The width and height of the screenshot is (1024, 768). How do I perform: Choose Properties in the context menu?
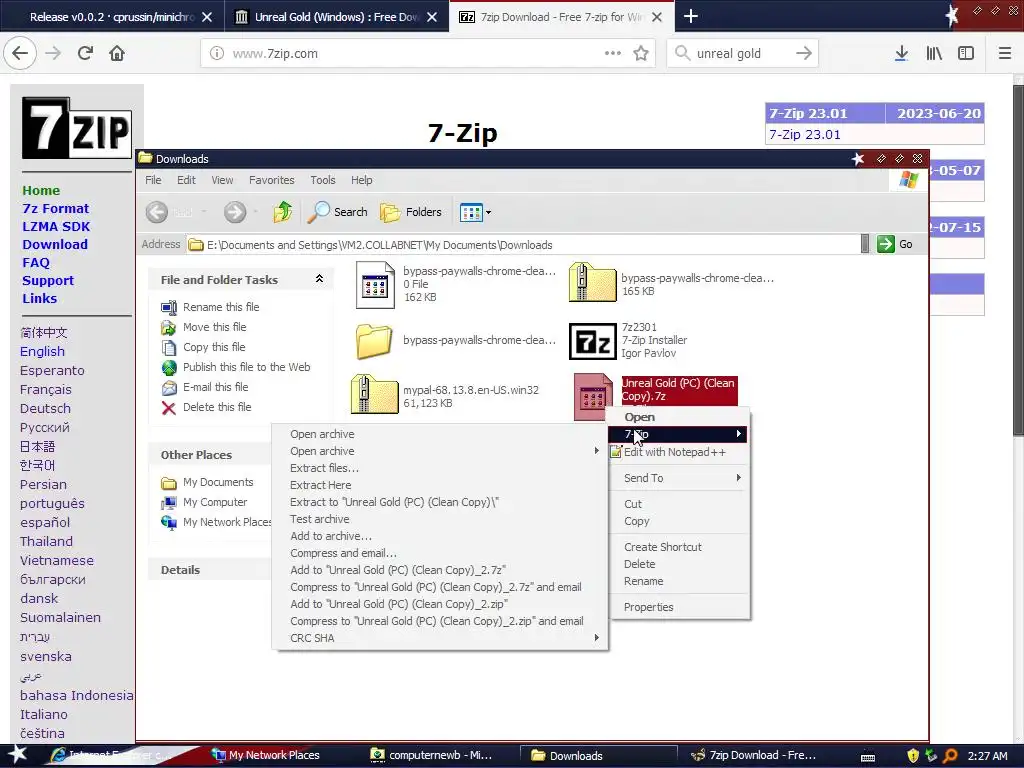(679, 607)
